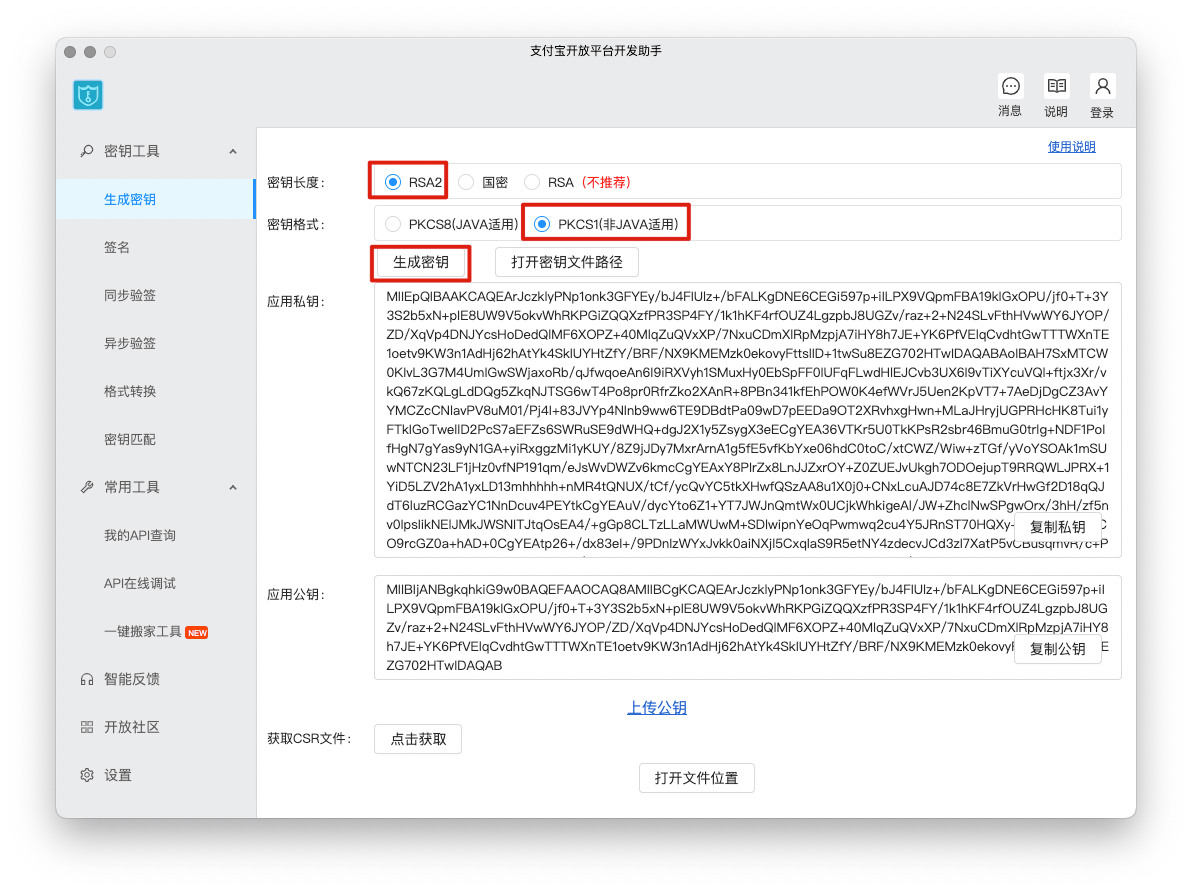
Task: Go to 格式转换 in sidebar
Action: tap(130, 391)
